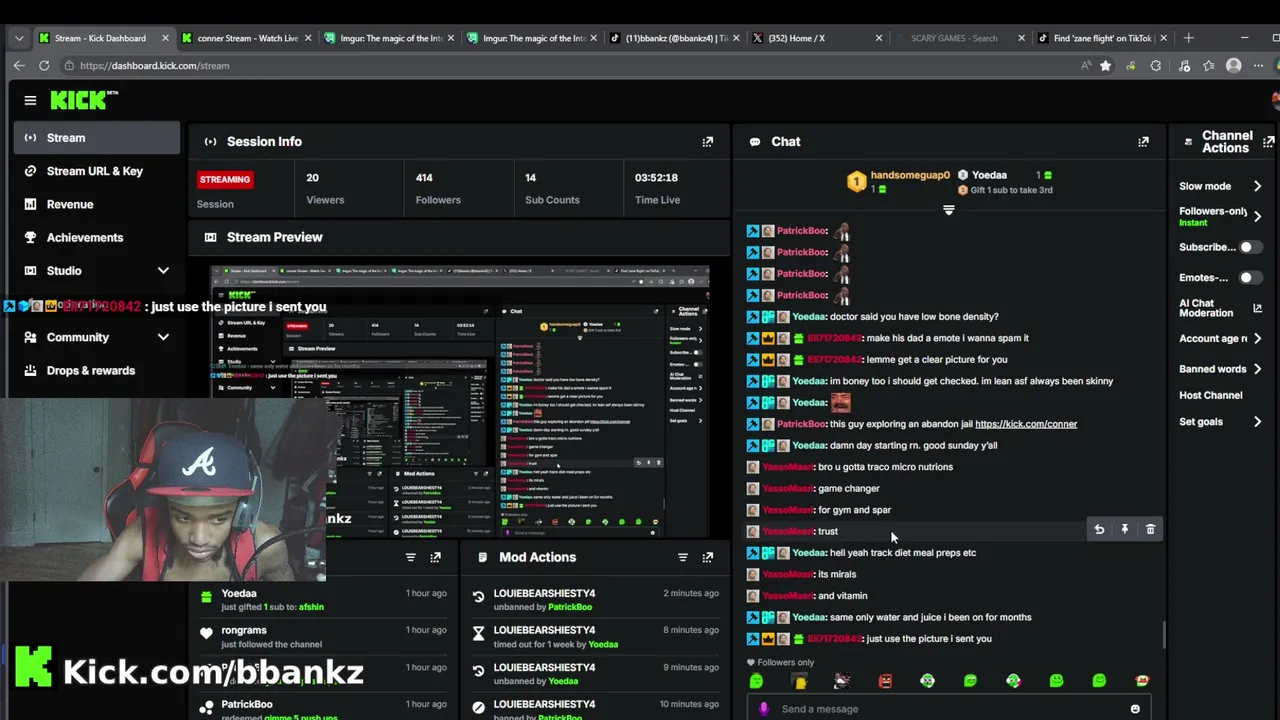The height and width of the screenshot is (720, 1280).
Task: Click Yoedaa 'just gifted 1 sub' entry
Action: pyautogui.click(x=325, y=600)
